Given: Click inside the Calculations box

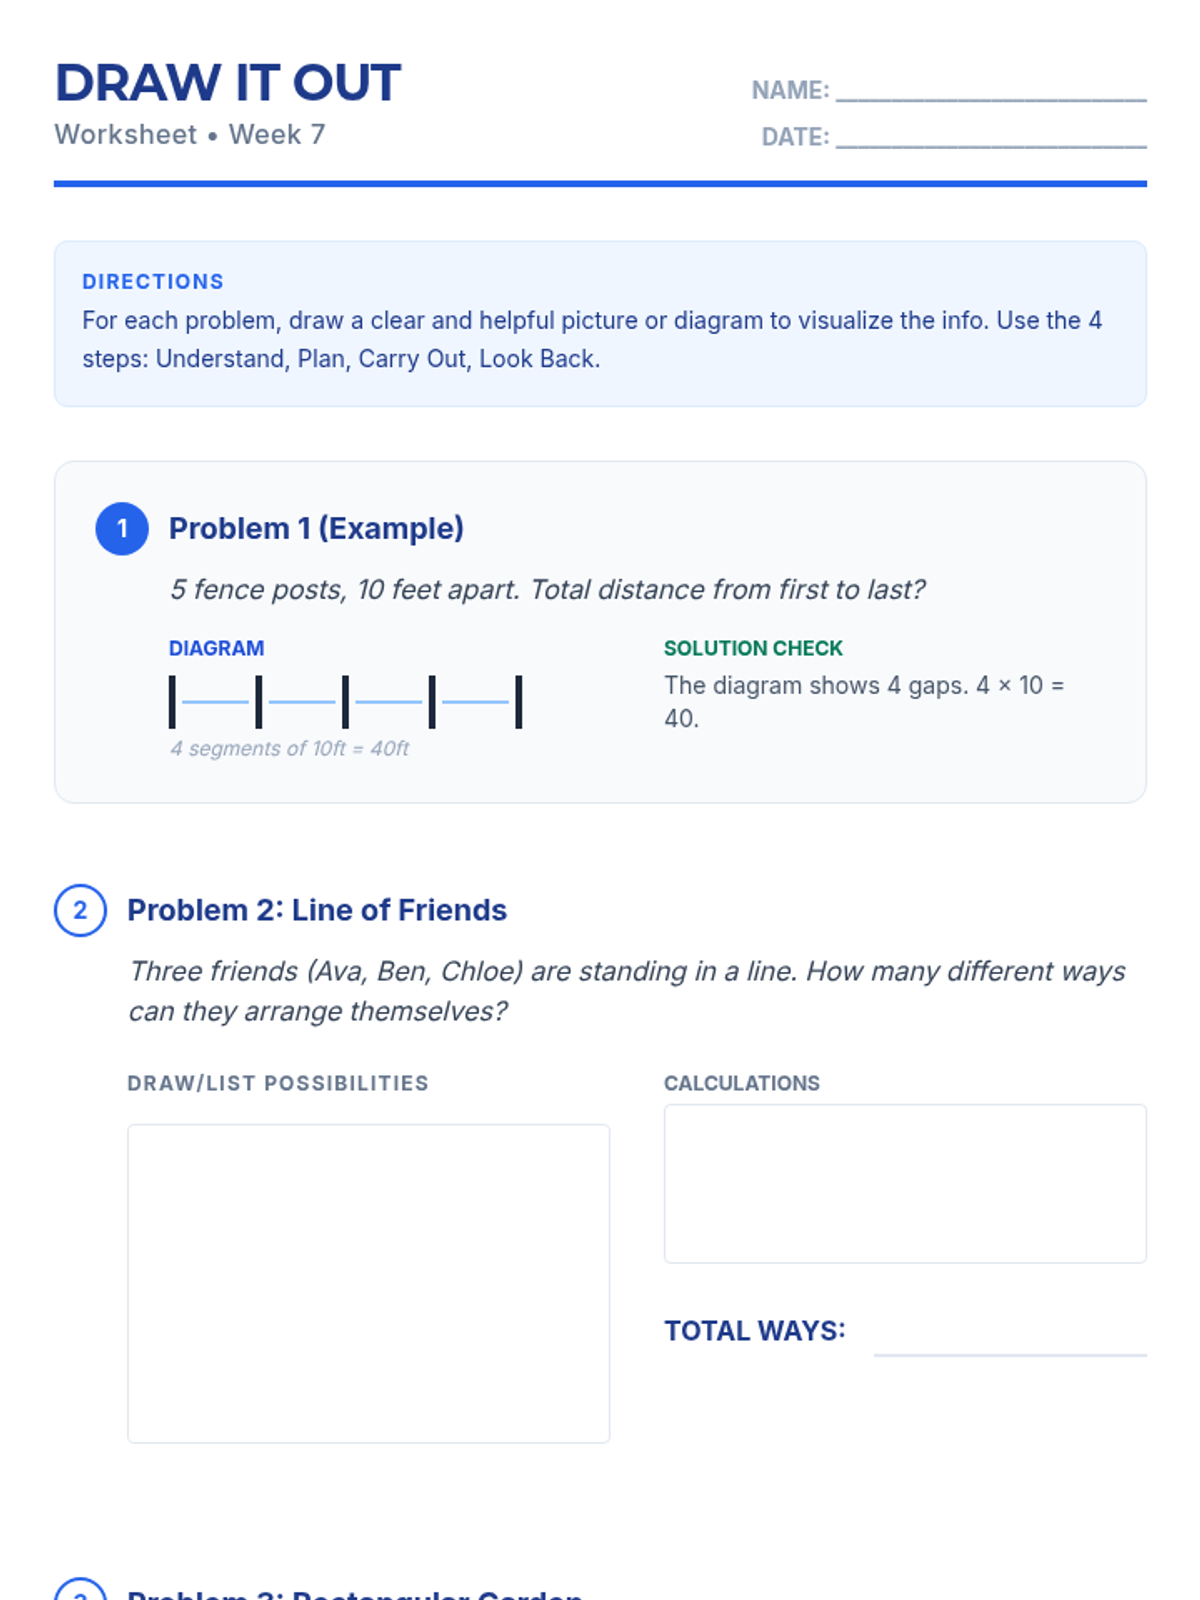Looking at the screenshot, I should 904,1183.
